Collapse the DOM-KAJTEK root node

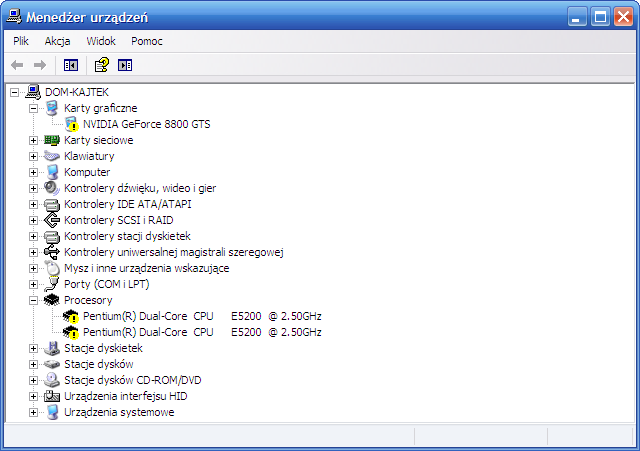[14, 92]
